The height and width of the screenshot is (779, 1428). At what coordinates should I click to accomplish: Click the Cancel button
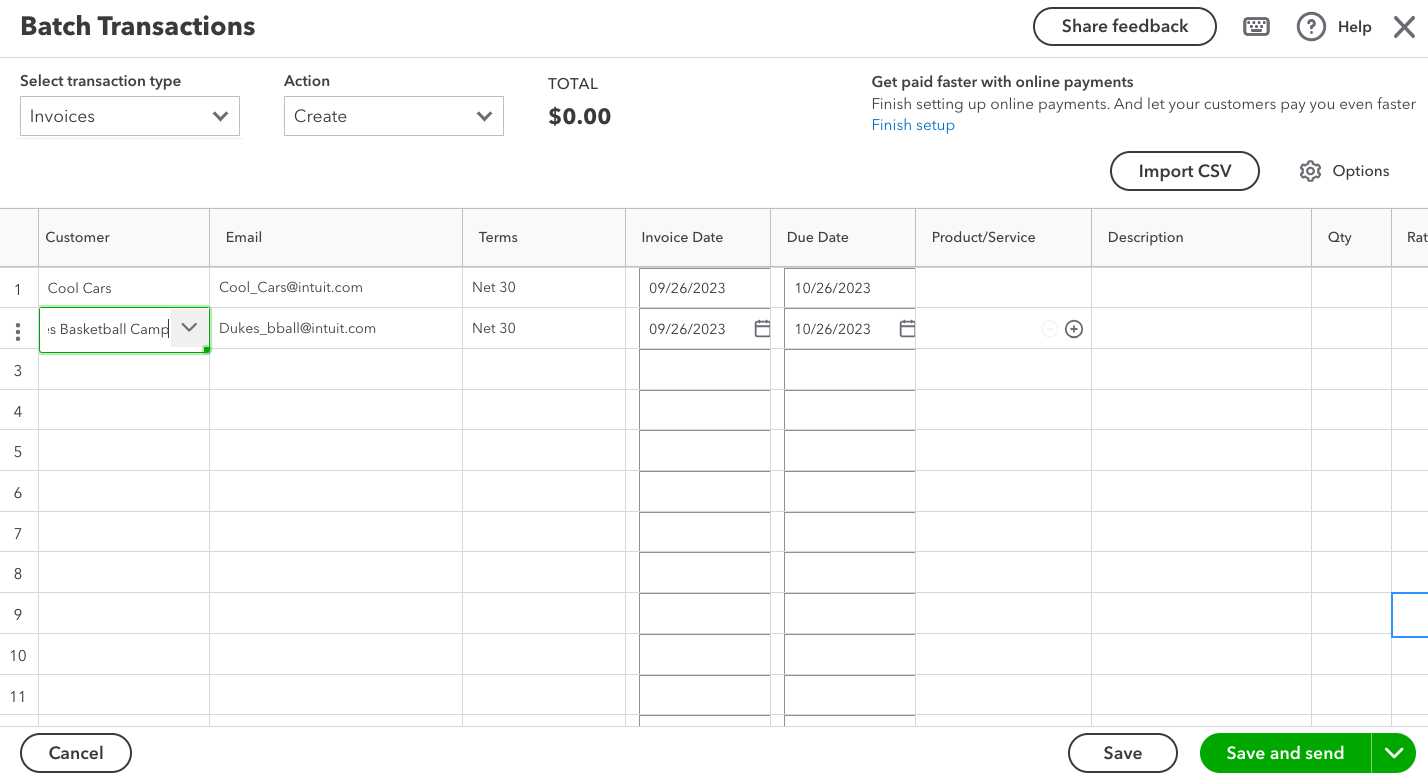(76, 753)
